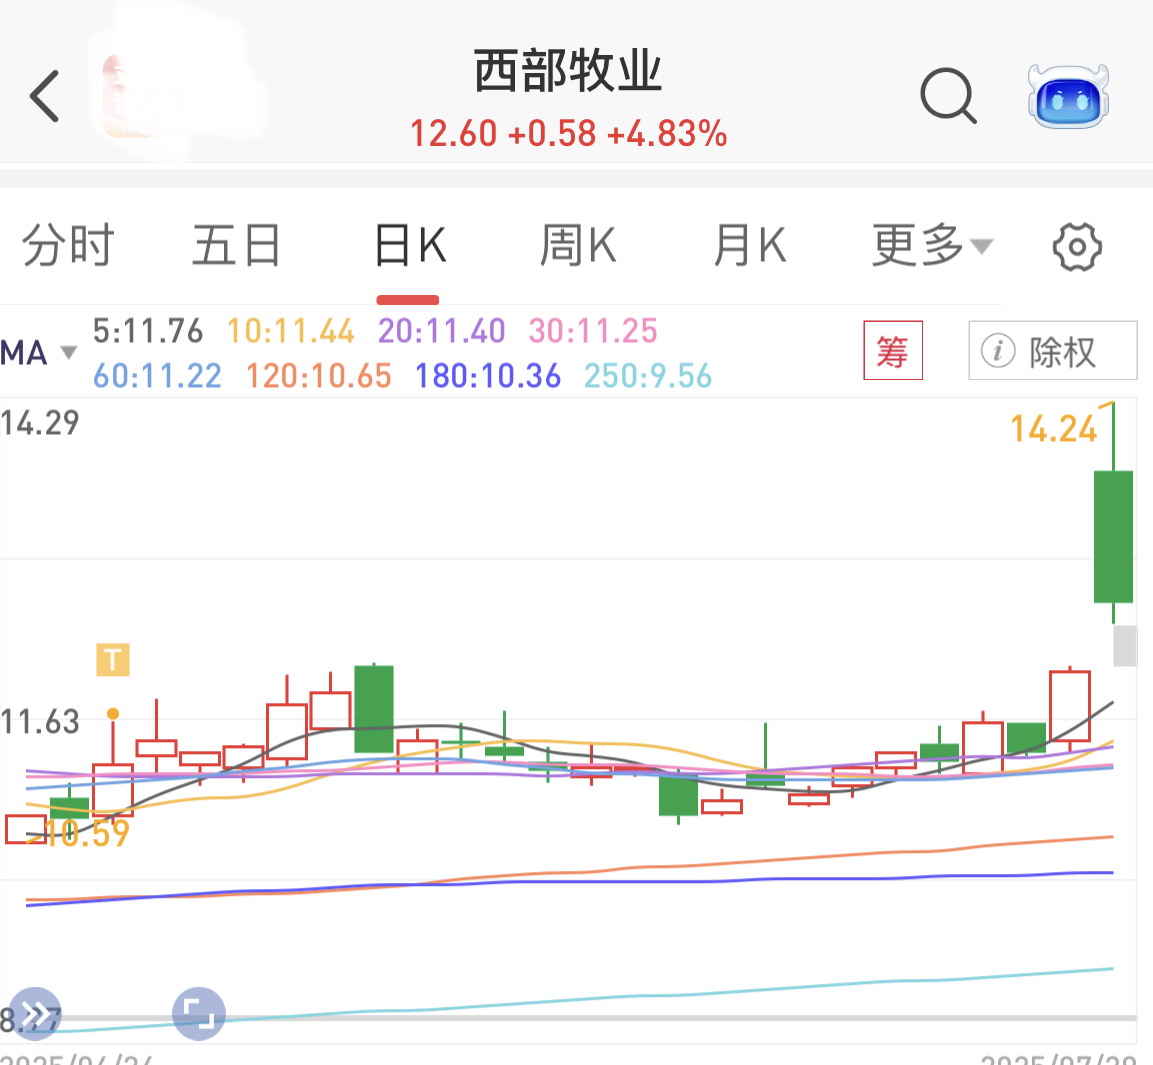Switch to 五日 tab

236,245
